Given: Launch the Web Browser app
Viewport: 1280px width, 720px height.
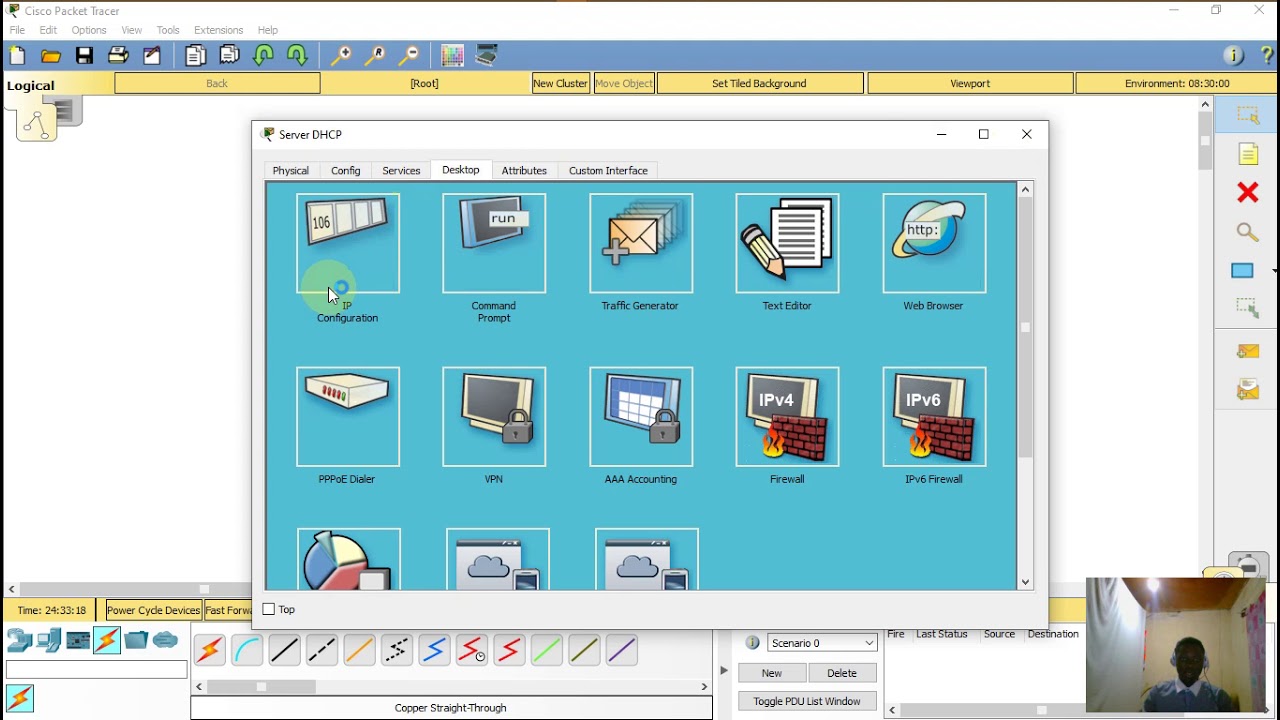Looking at the screenshot, I should [x=934, y=244].
